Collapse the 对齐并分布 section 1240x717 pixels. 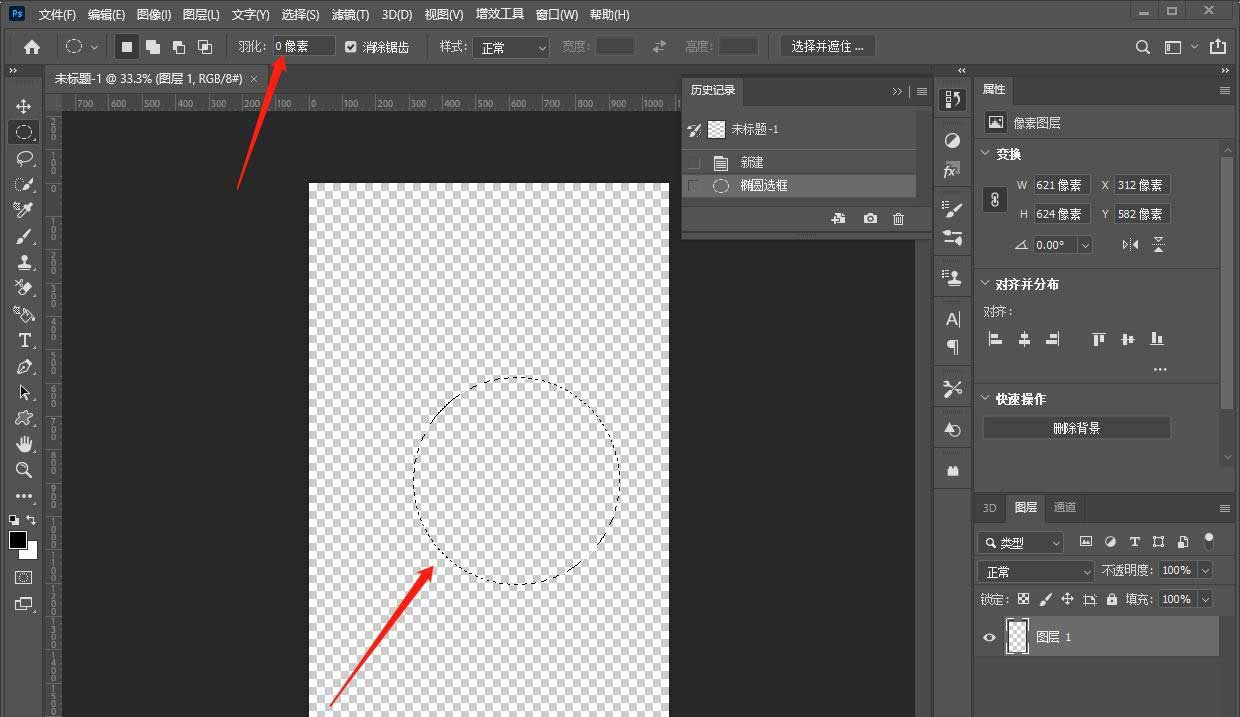tap(985, 284)
